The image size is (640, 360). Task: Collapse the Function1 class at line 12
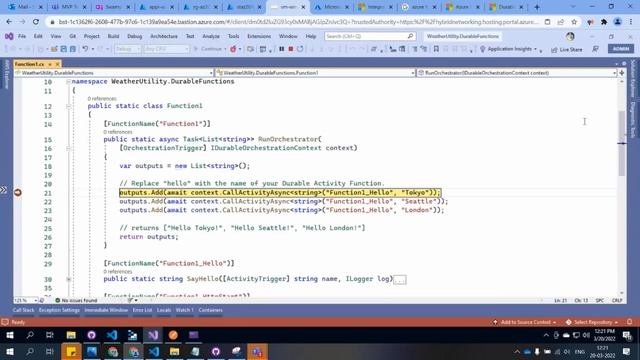pyautogui.click(x=69, y=106)
